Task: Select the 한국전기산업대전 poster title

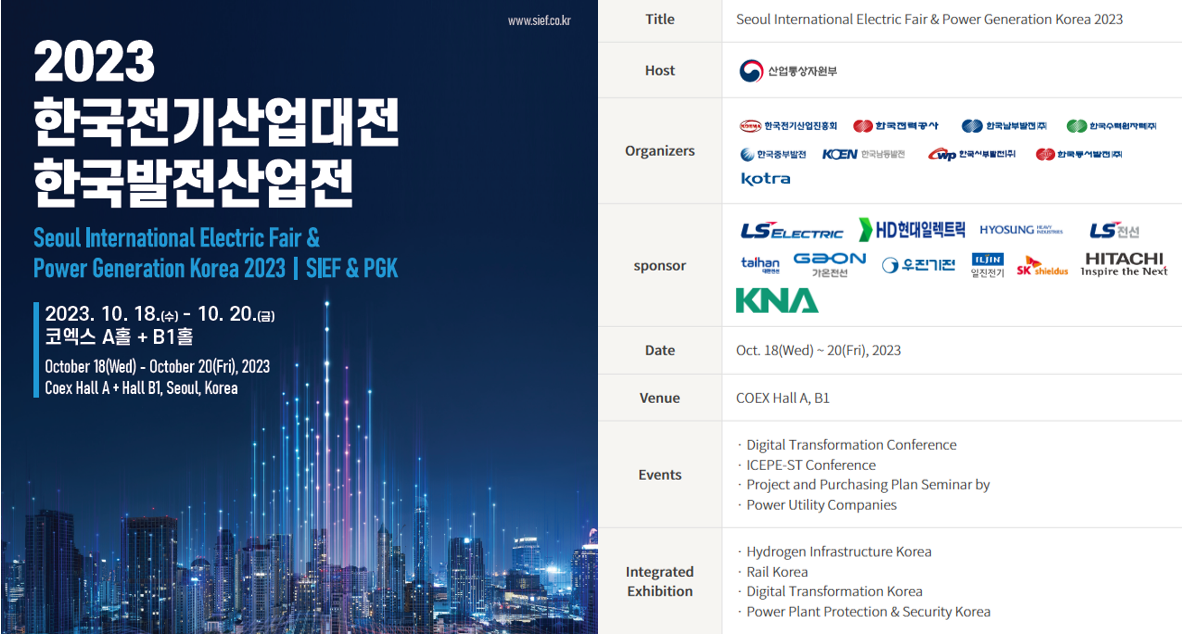Action: [216, 123]
